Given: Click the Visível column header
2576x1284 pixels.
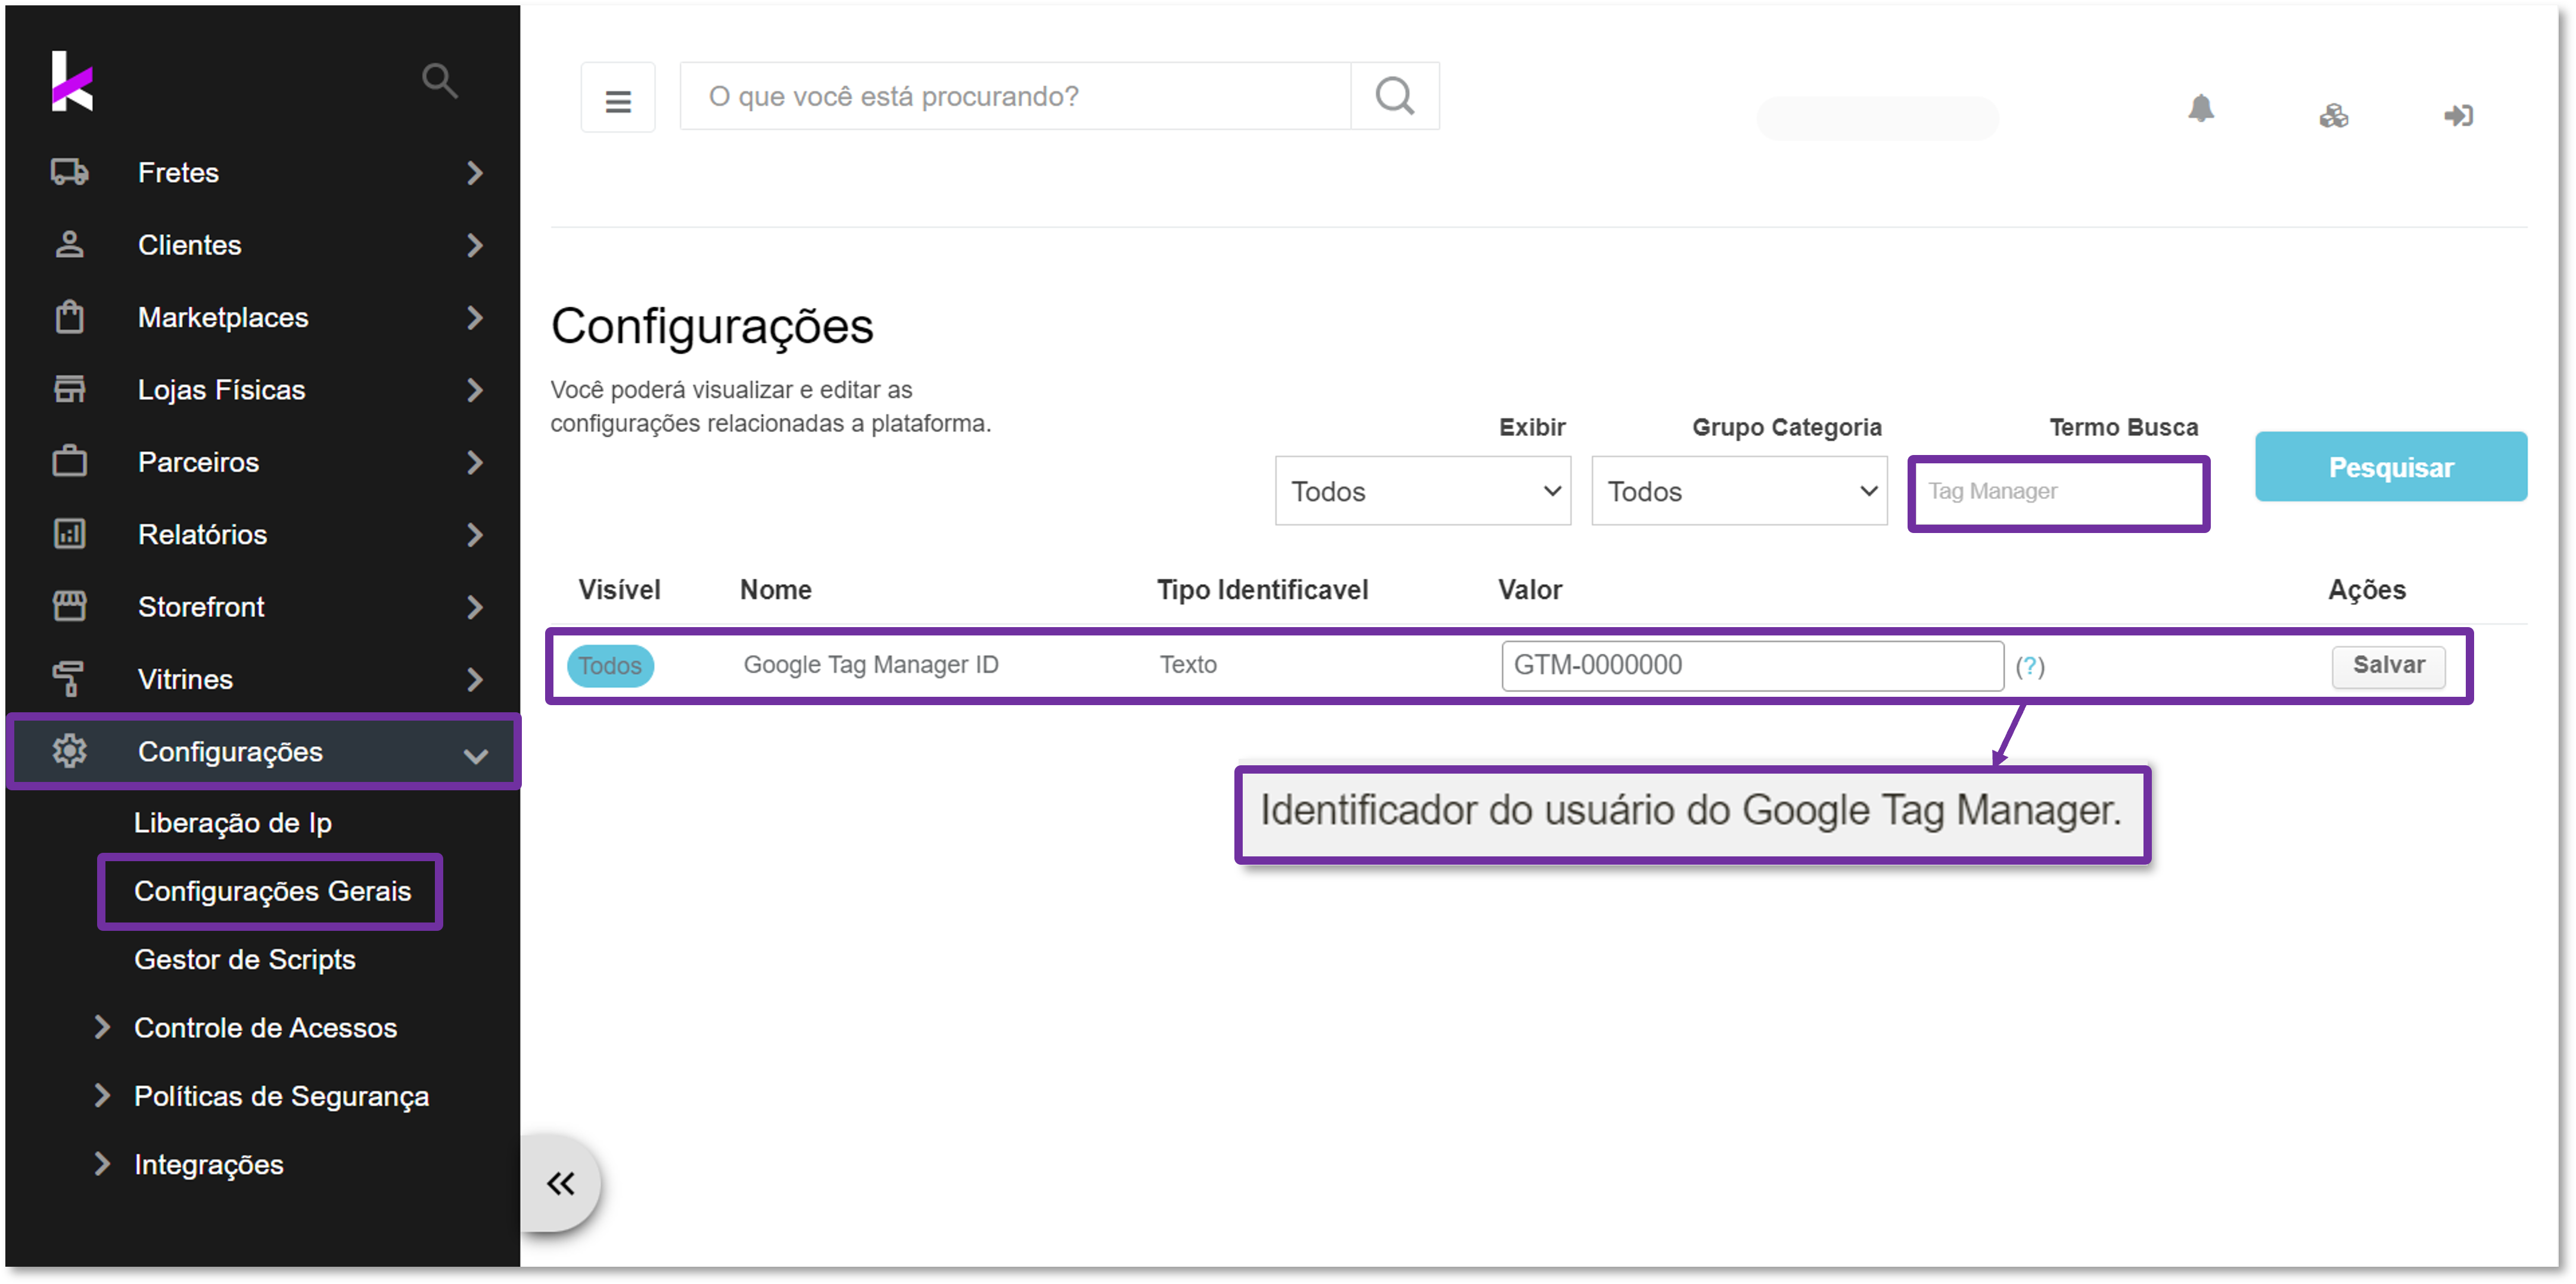Looking at the screenshot, I should [x=619, y=590].
